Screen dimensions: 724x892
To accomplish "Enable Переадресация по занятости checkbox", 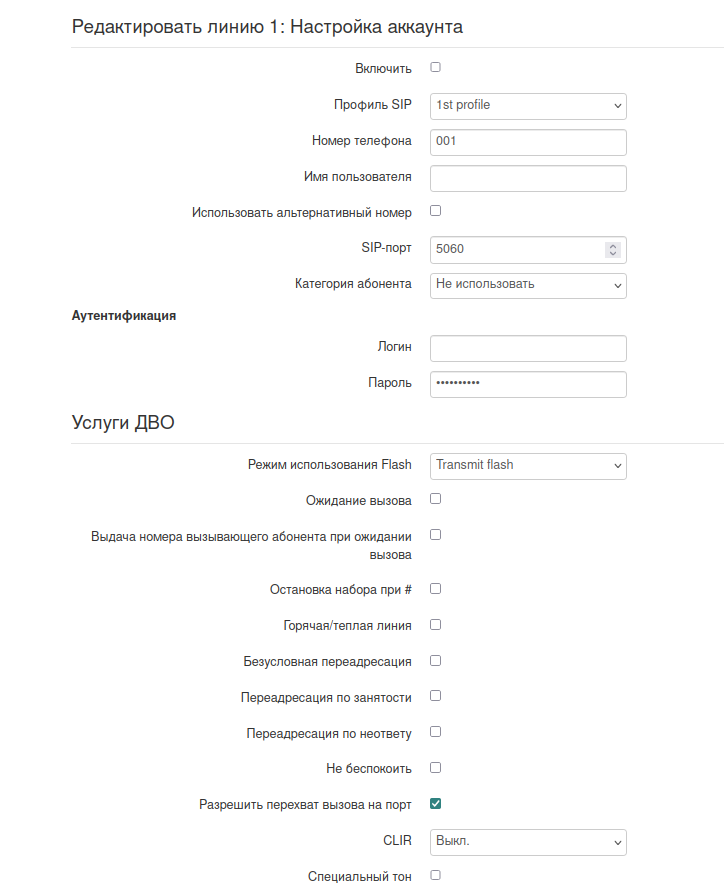I will (x=435, y=696).
